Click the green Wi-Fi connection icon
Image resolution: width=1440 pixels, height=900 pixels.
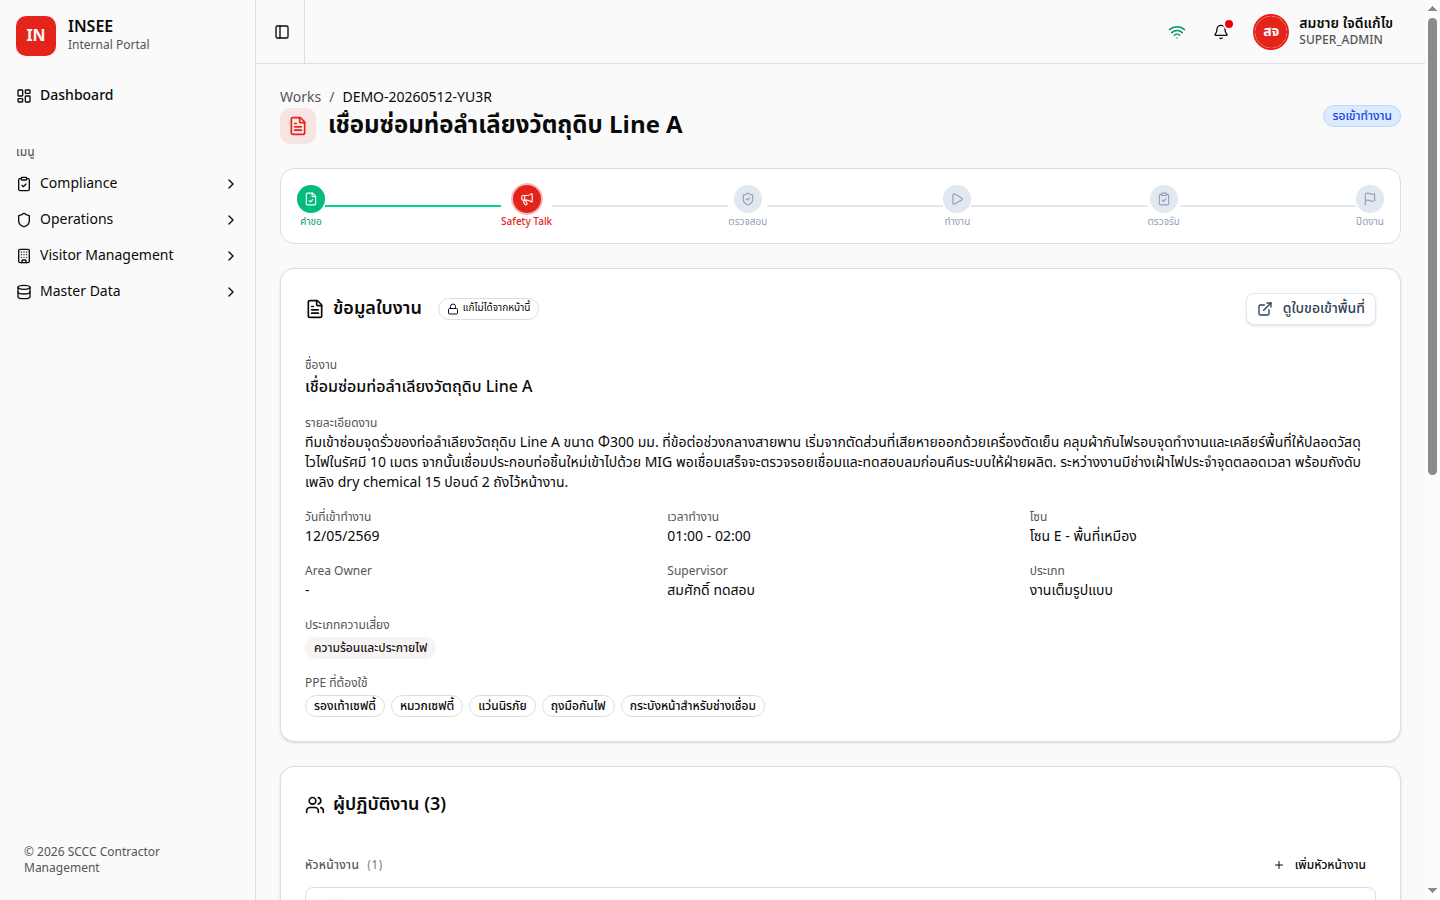pyautogui.click(x=1177, y=32)
